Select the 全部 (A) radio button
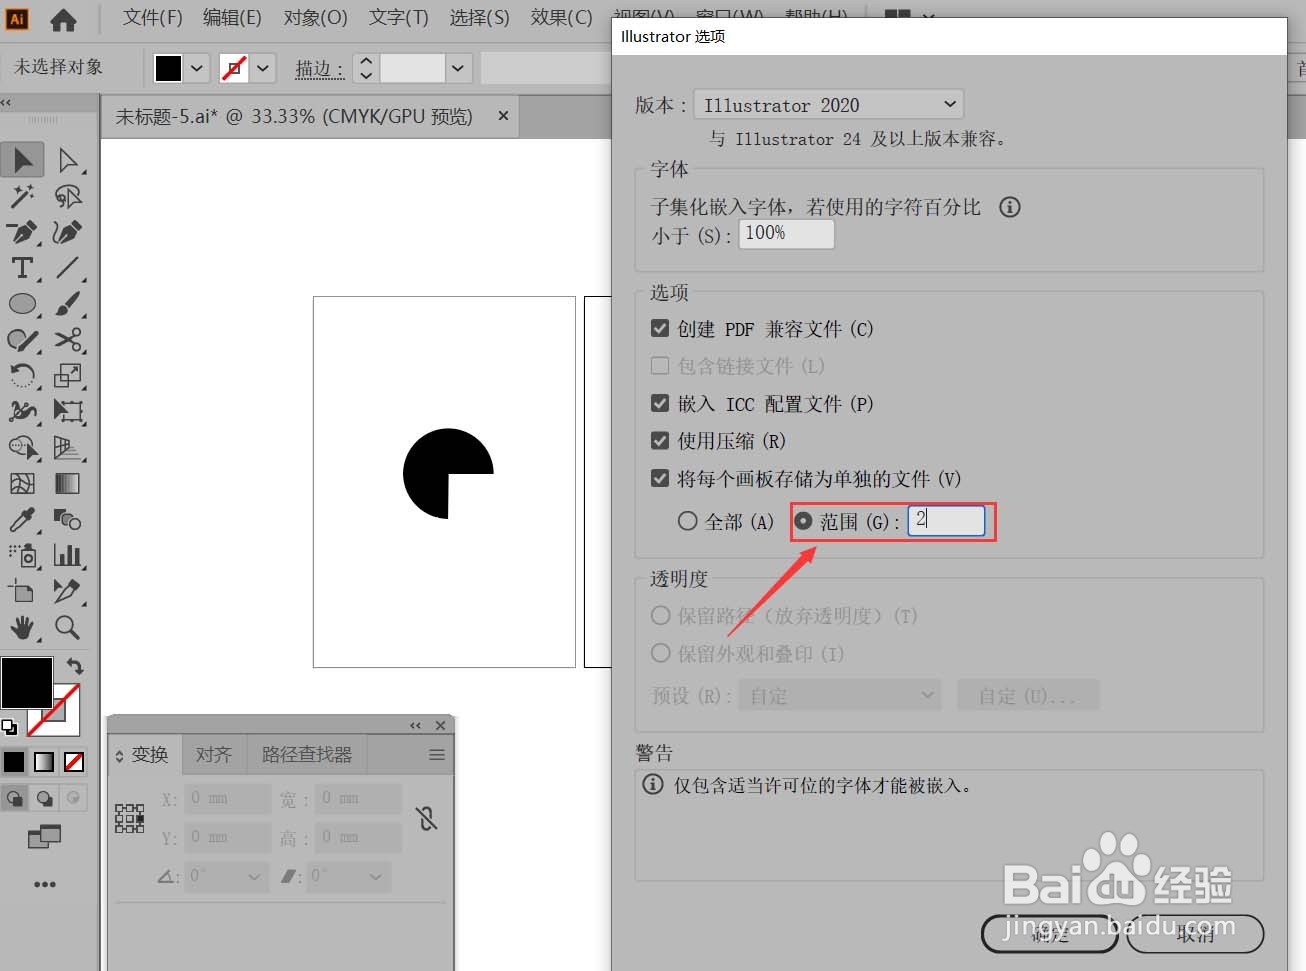 click(687, 521)
